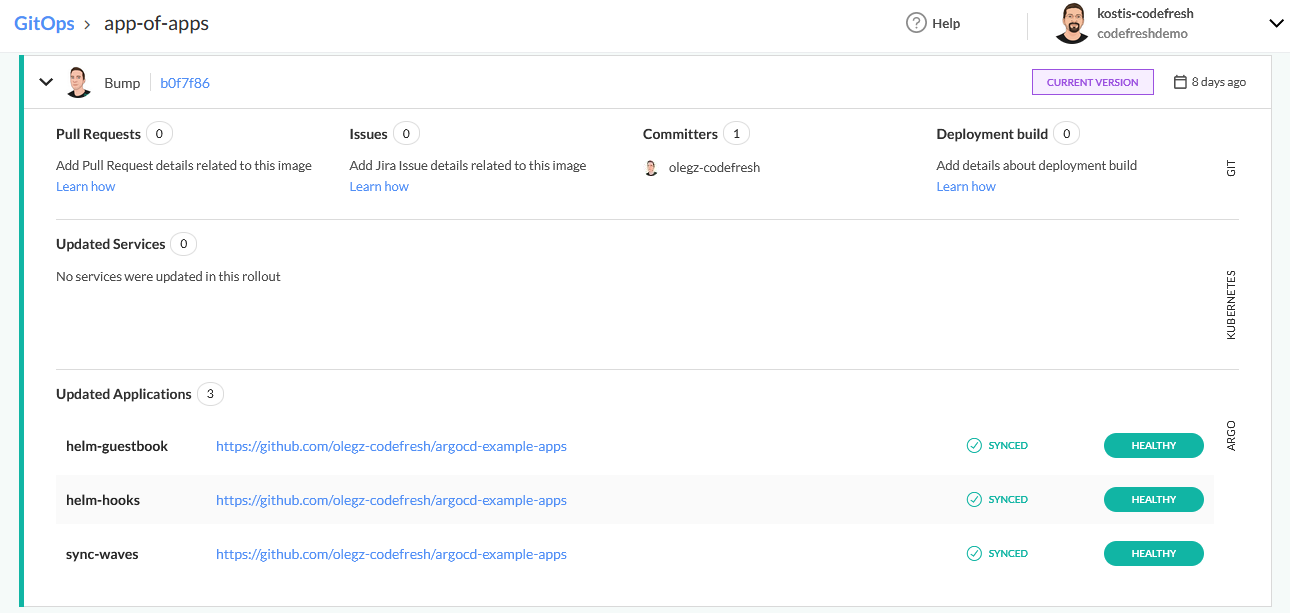Click Learn how under Pull Requests
Image resolution: width=1290 pixels, height=613 pixels.
coord(85,187)
